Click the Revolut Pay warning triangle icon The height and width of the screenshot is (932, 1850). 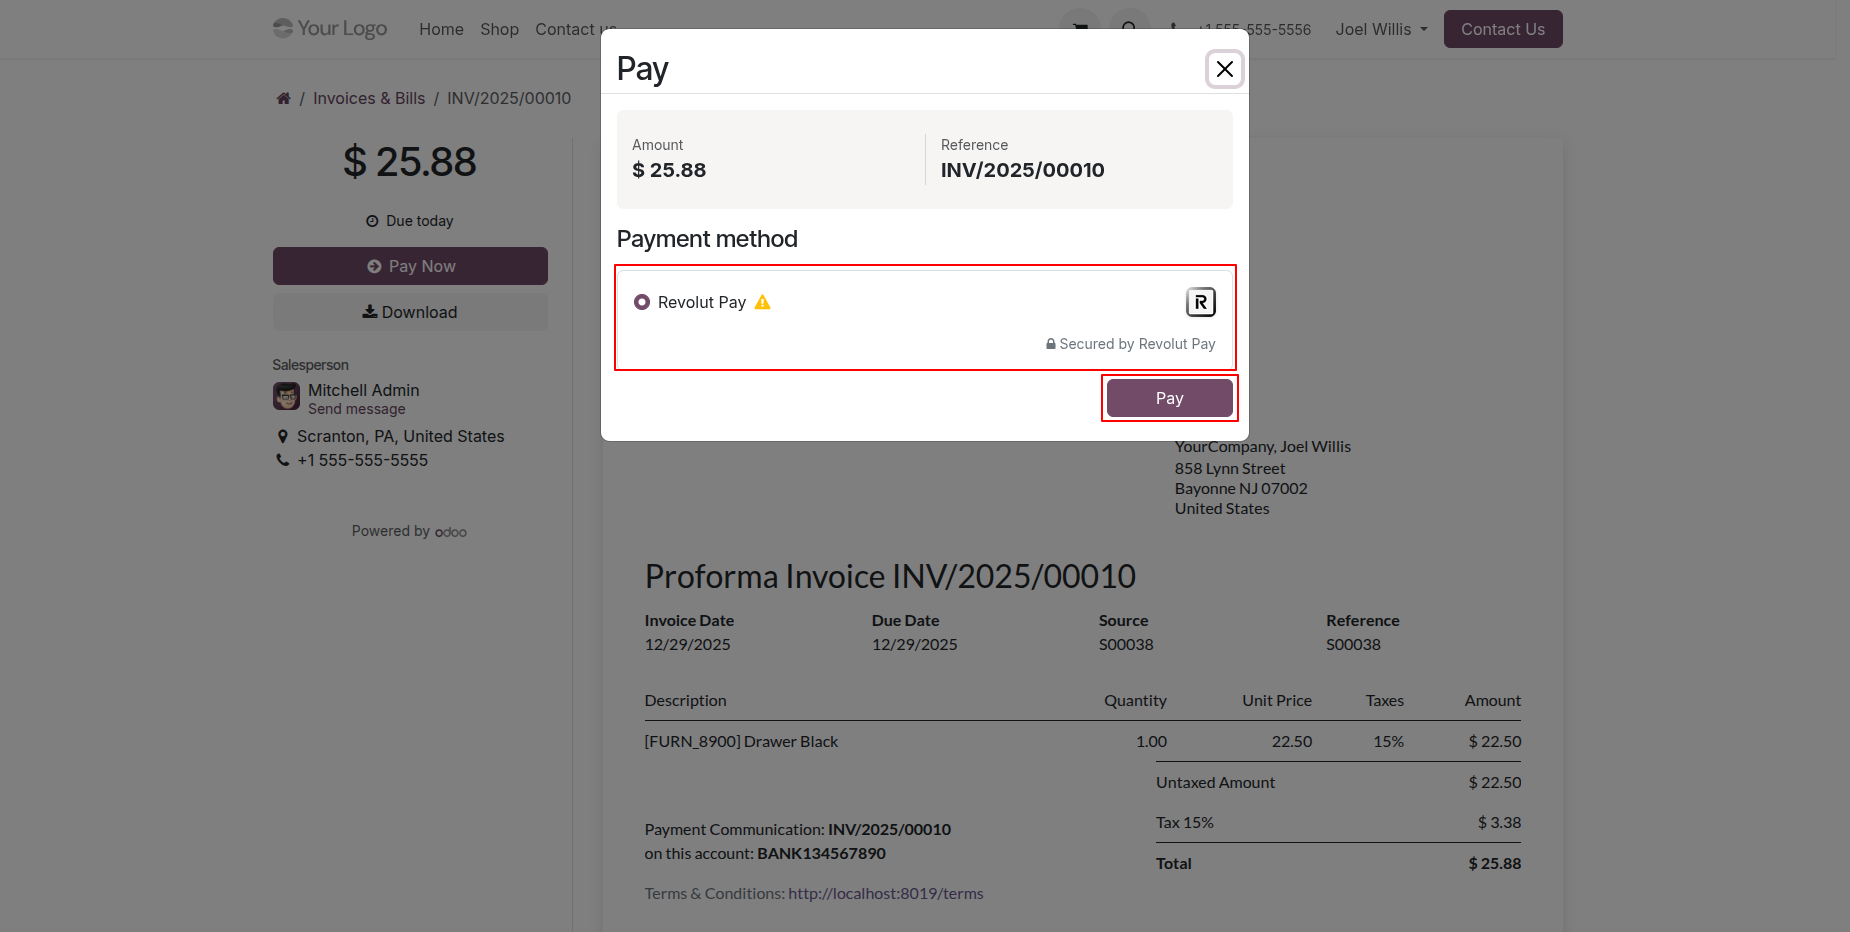coord(763,302)
